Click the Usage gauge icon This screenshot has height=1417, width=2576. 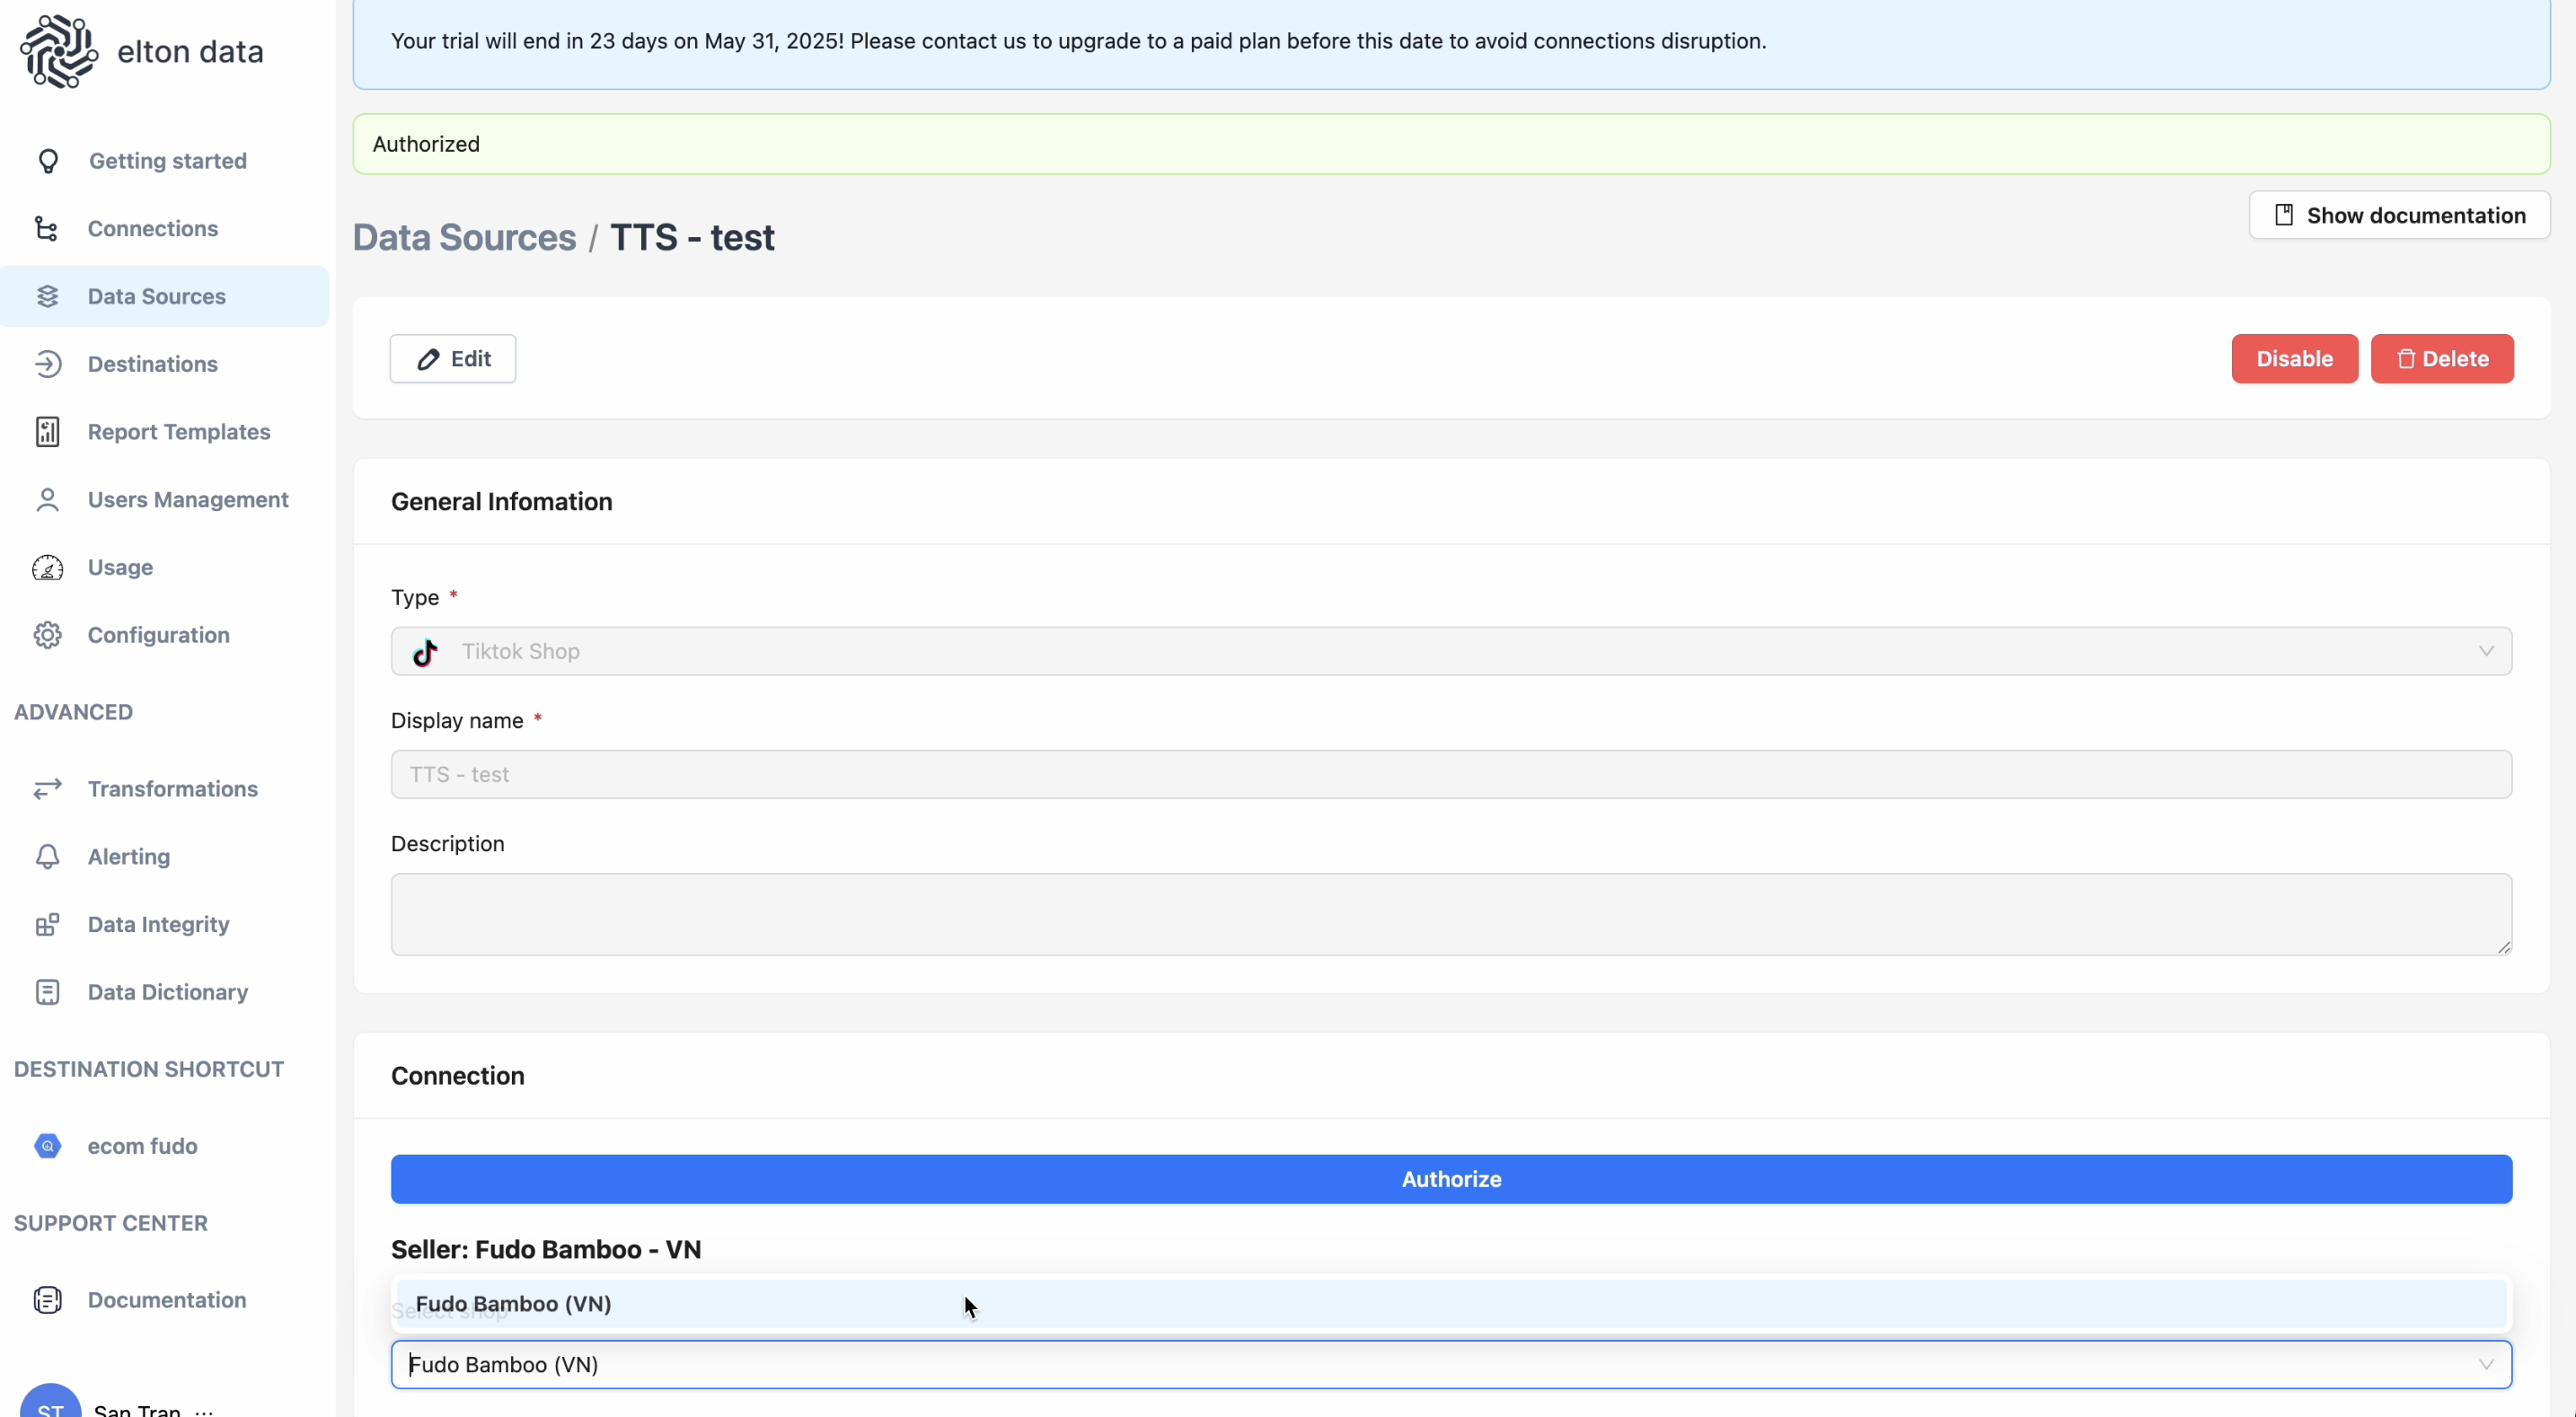(x=47, y=567)
